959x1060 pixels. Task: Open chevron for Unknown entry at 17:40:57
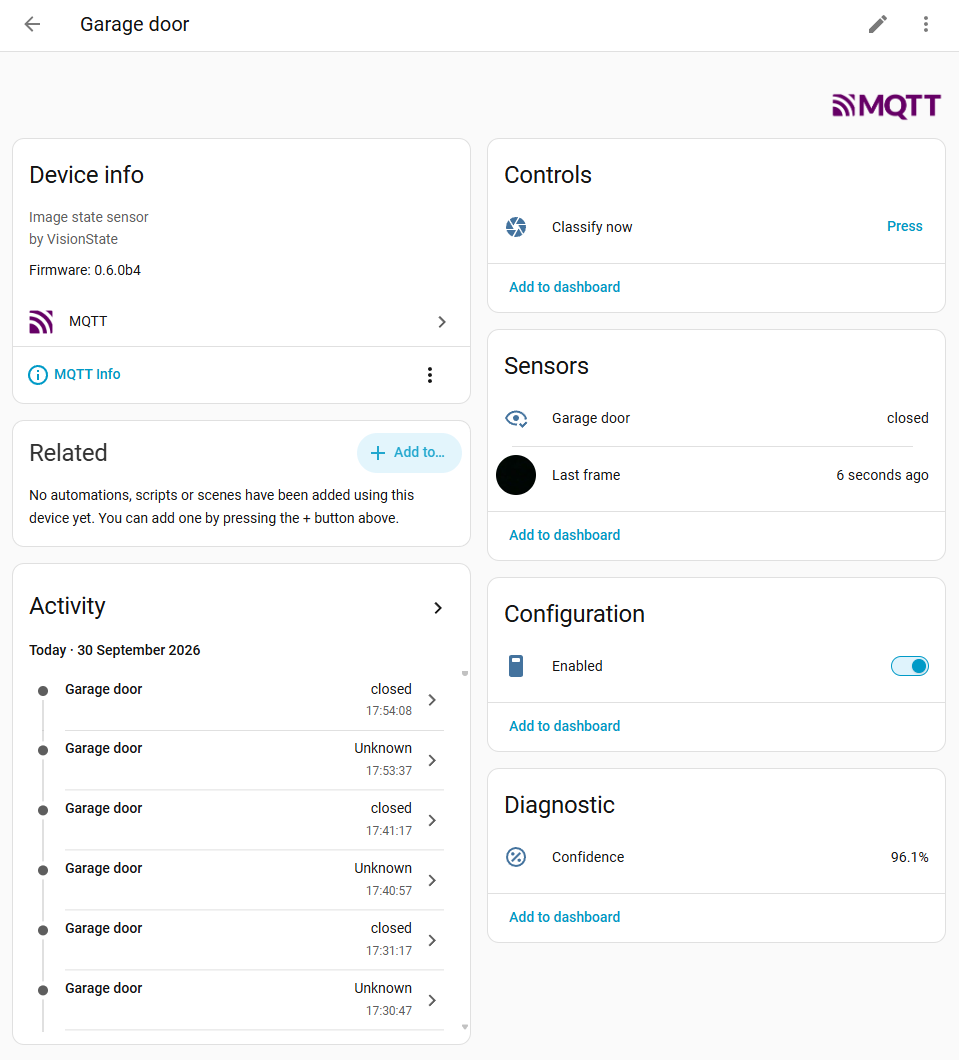pos(433,880)
